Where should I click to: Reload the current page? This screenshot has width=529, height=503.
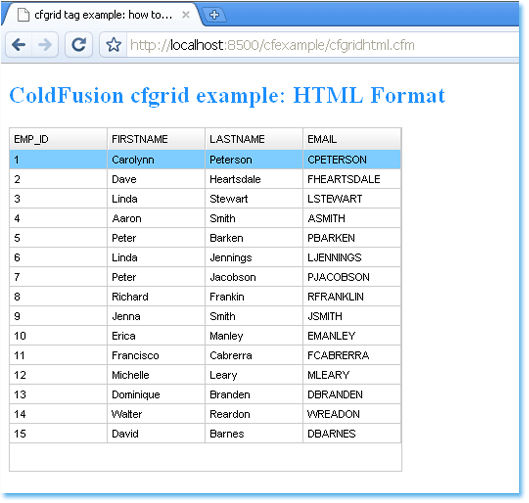point(79,45)
